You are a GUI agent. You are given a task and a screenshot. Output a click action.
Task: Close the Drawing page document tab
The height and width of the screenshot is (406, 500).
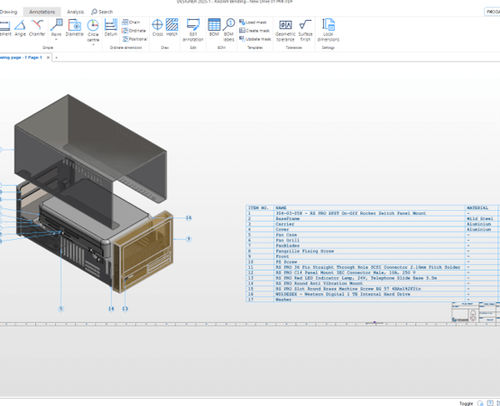(x=48, y=58)
